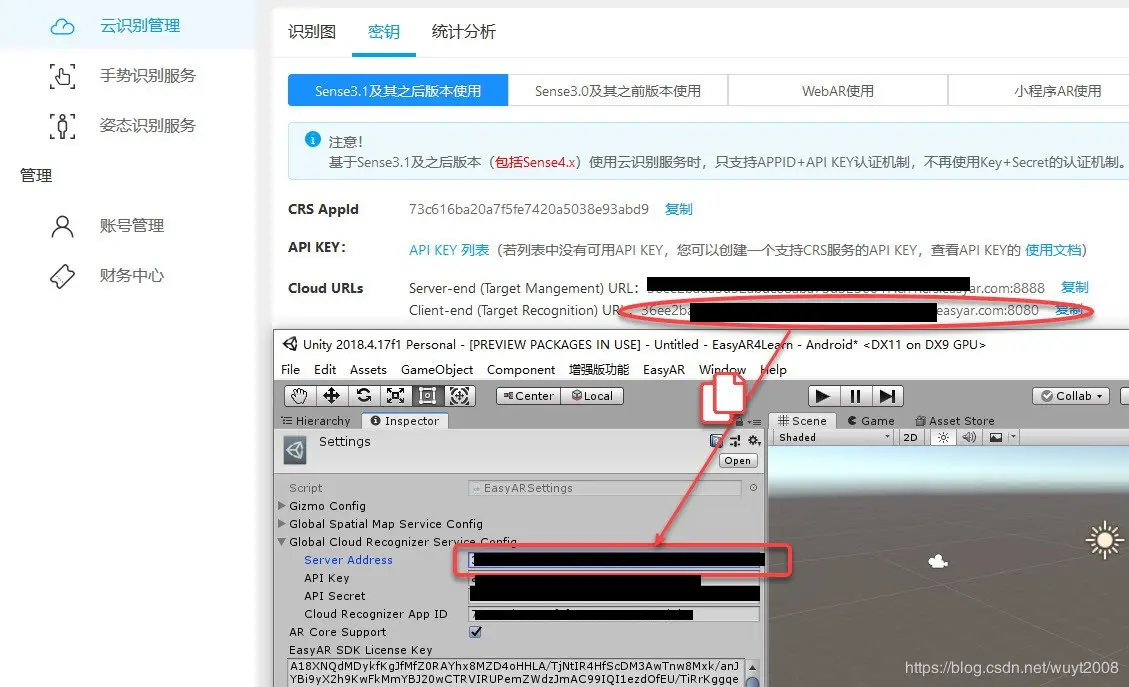Select the Hand tool in Unity toolbar
The width and height of the screenshot is (1129, 687).
tap(300, 396)
